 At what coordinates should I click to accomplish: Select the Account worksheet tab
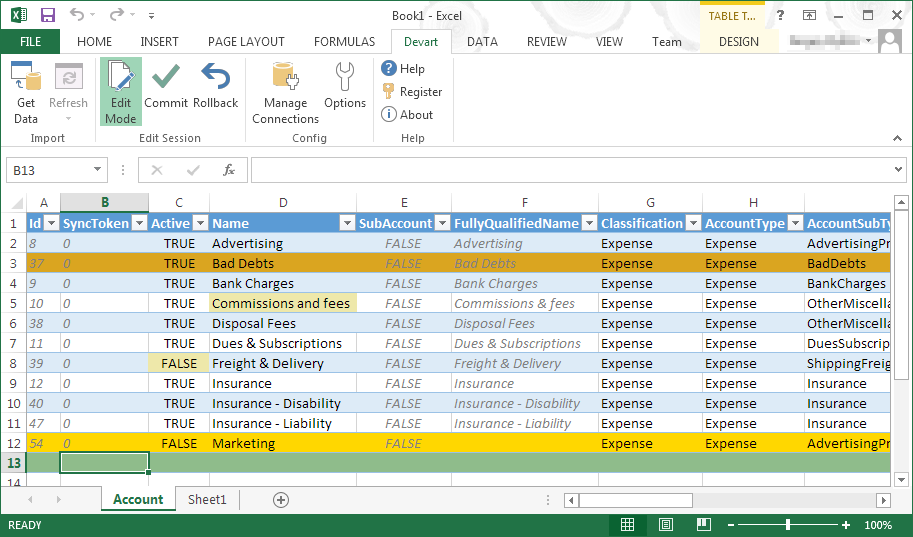138,499
